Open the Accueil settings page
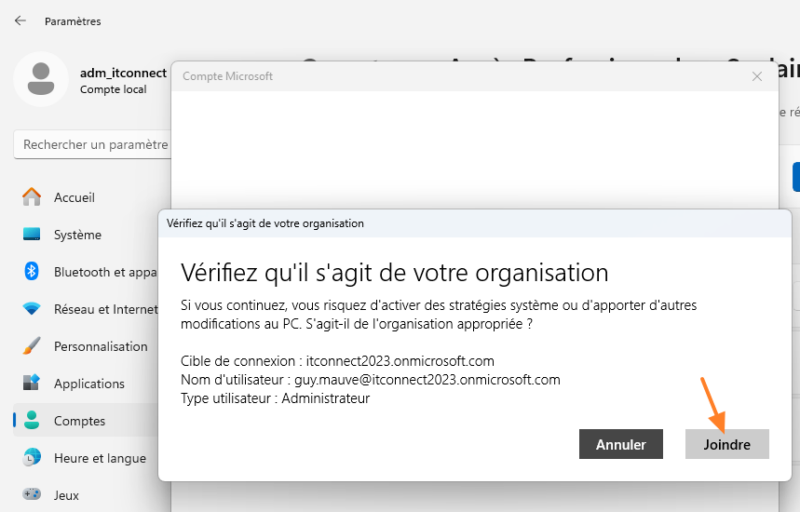Viewport: 800px width, 512px height. 74,197
